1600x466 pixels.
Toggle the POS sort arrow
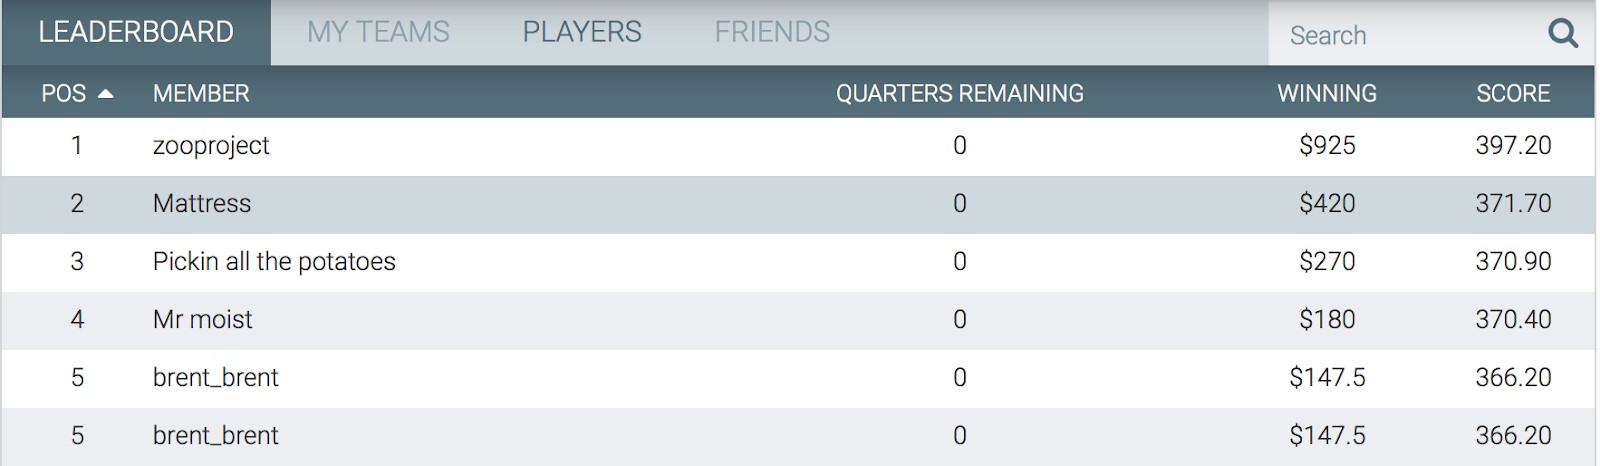[105, 94]
